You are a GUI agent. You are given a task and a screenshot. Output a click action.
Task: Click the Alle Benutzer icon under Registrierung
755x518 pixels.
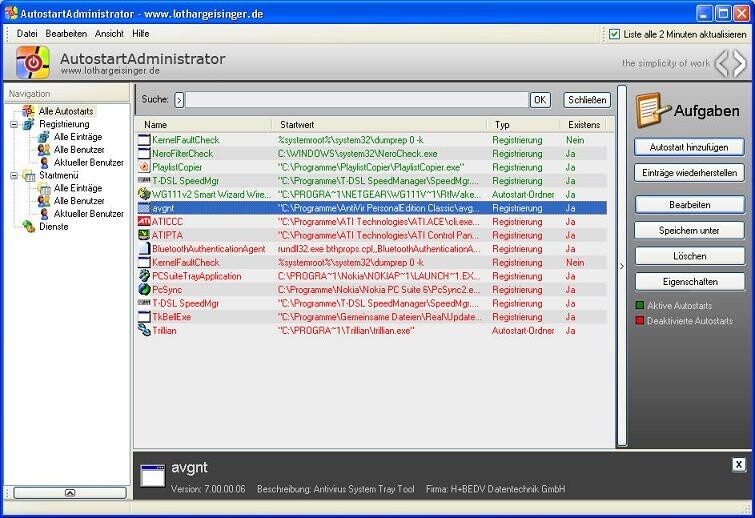click(x=44, y=150)
